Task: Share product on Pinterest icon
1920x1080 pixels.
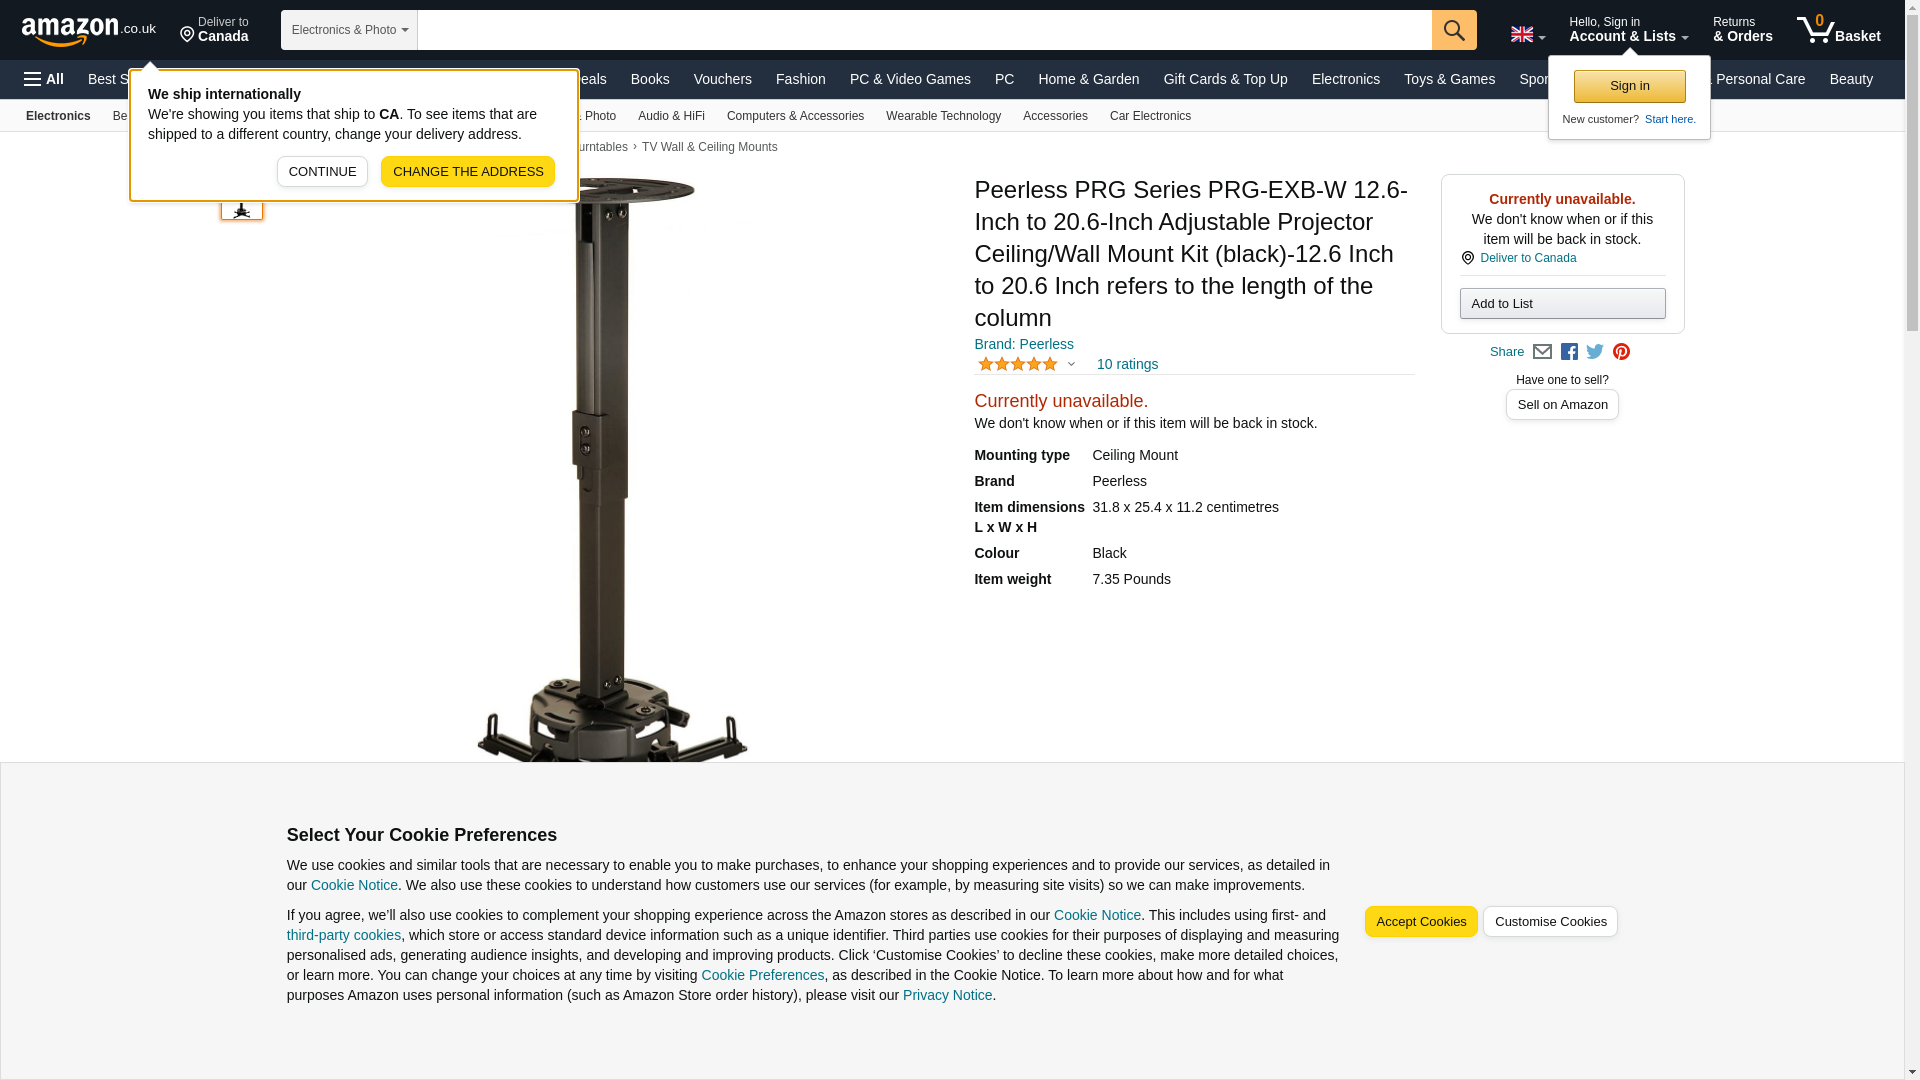Action: (x=1621, y=352)
